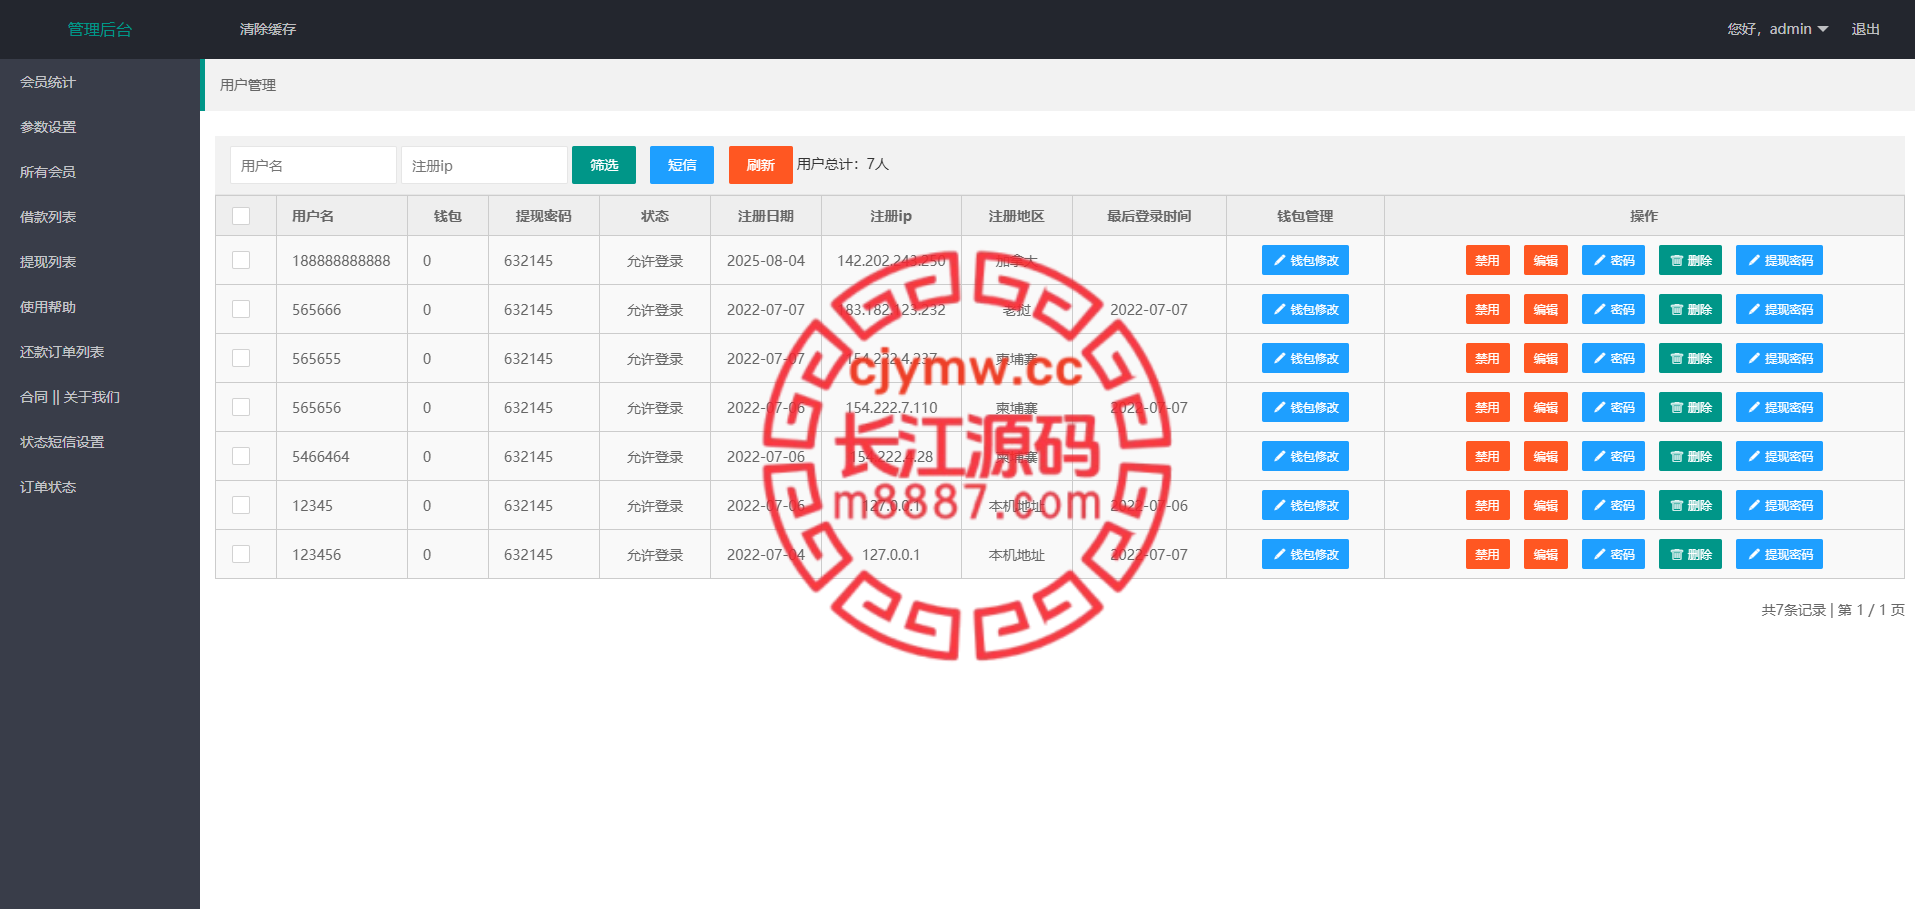Disable user 188888888888 with 禁用 button
The image size is (1915, 909).
[x=1488, y=260]
